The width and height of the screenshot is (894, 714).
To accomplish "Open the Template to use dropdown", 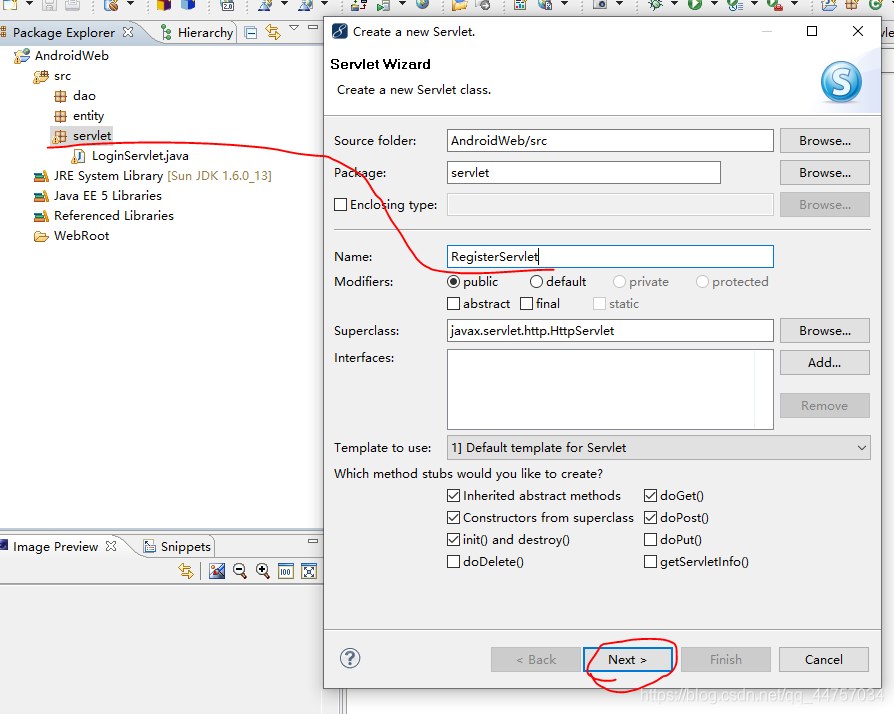I will pyautogui.click(x=862, y=447).
